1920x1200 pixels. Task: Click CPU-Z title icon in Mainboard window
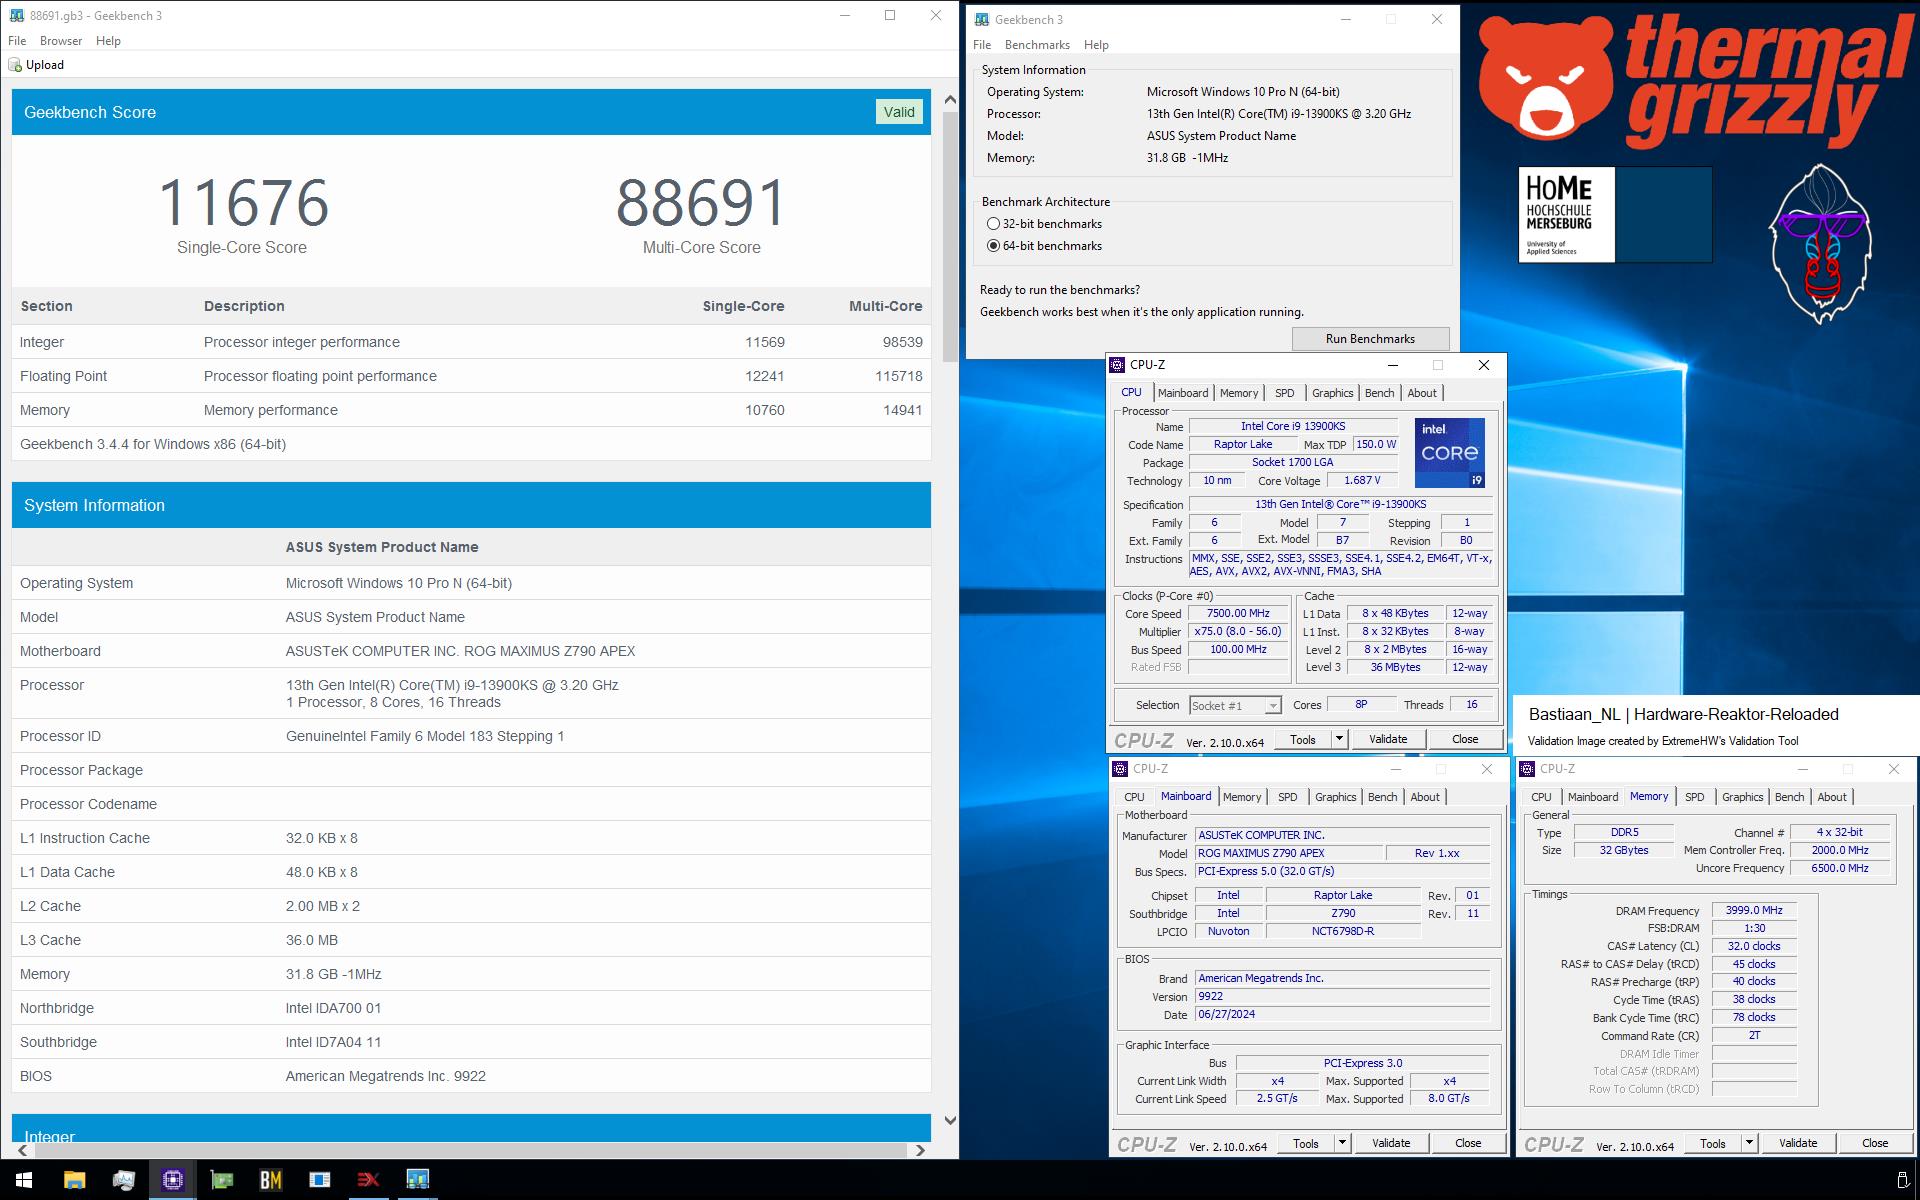click(1121, 769)
